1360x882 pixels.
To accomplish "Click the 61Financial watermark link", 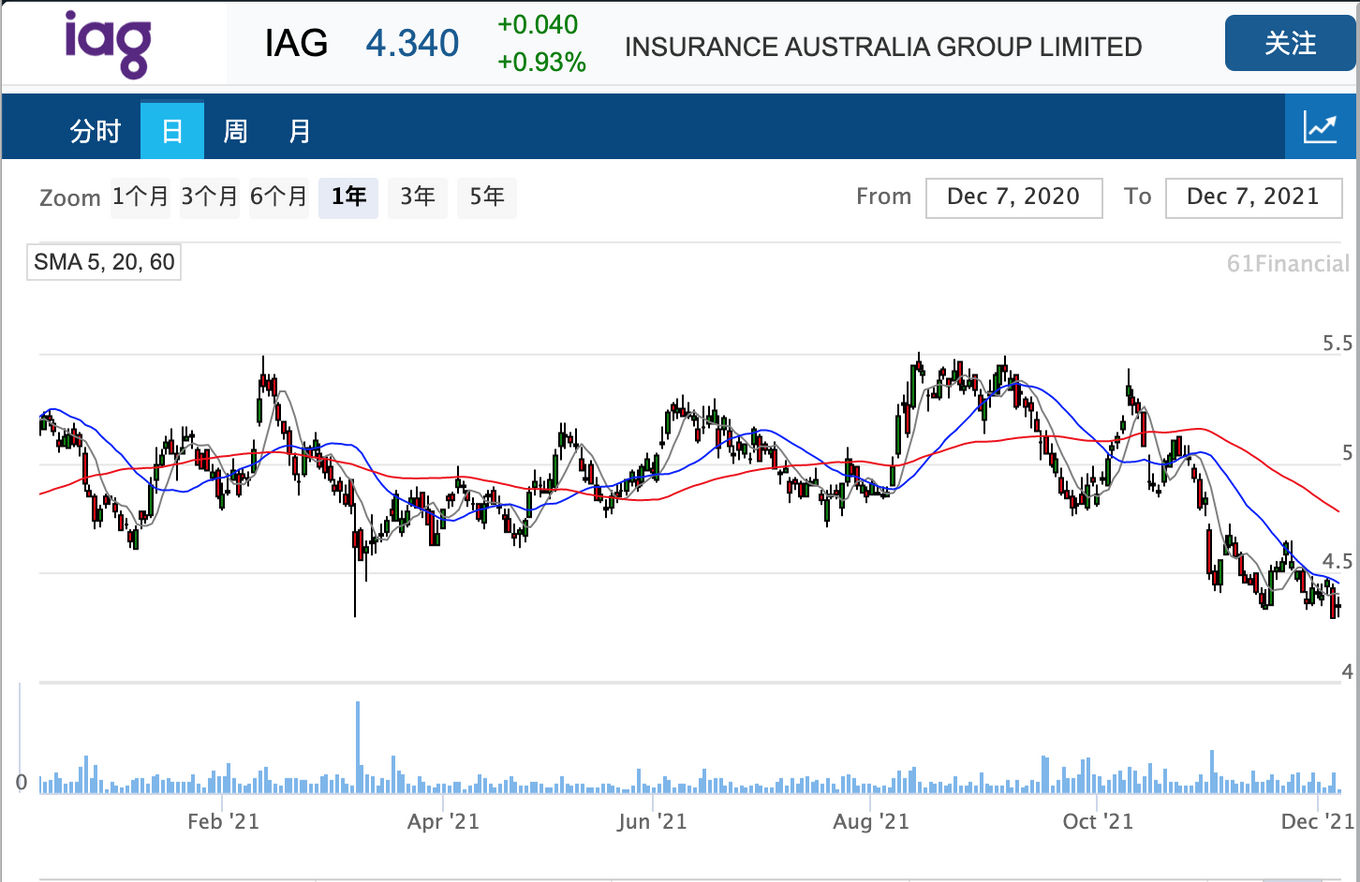I will click(1288, 264).
